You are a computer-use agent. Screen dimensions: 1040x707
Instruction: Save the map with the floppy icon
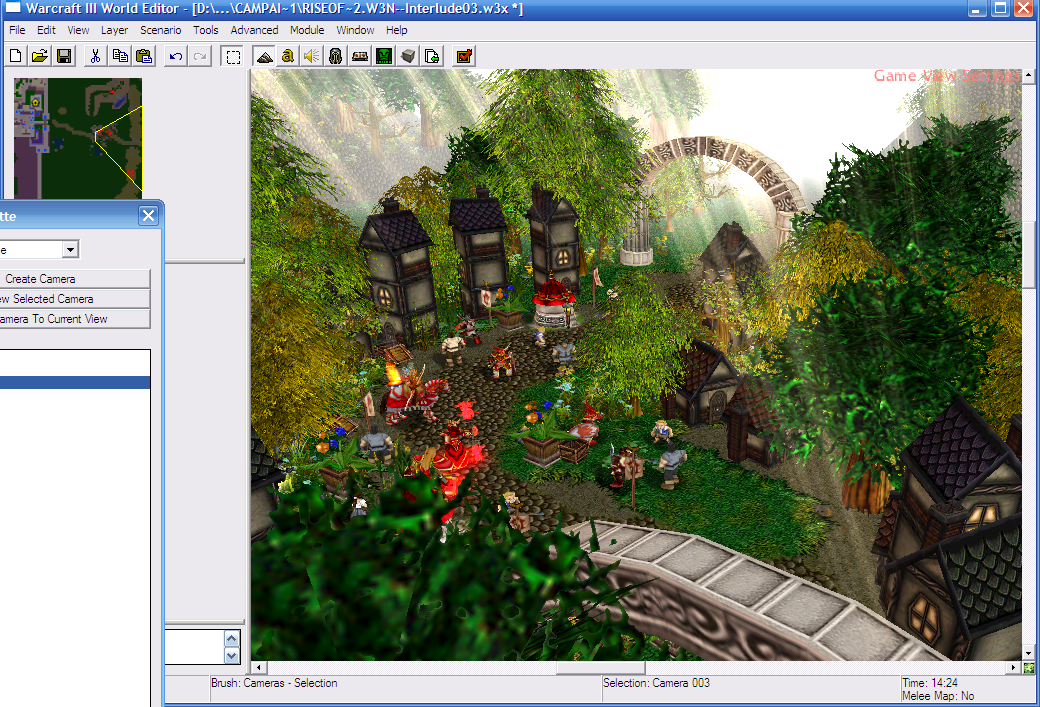tap(64, 56)
